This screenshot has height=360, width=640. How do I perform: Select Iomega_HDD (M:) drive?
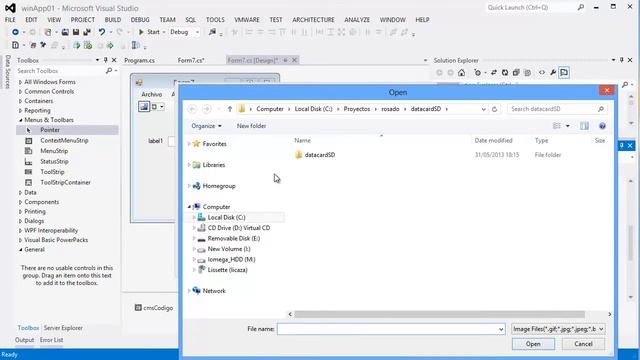pos(231,260)
